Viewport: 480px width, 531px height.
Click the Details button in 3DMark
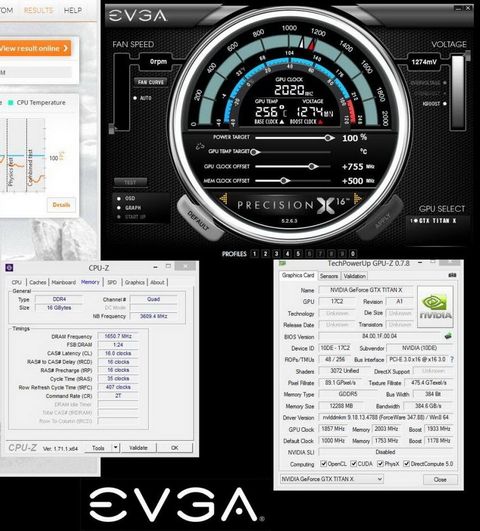pyautogui.click(x=61, y=205)
